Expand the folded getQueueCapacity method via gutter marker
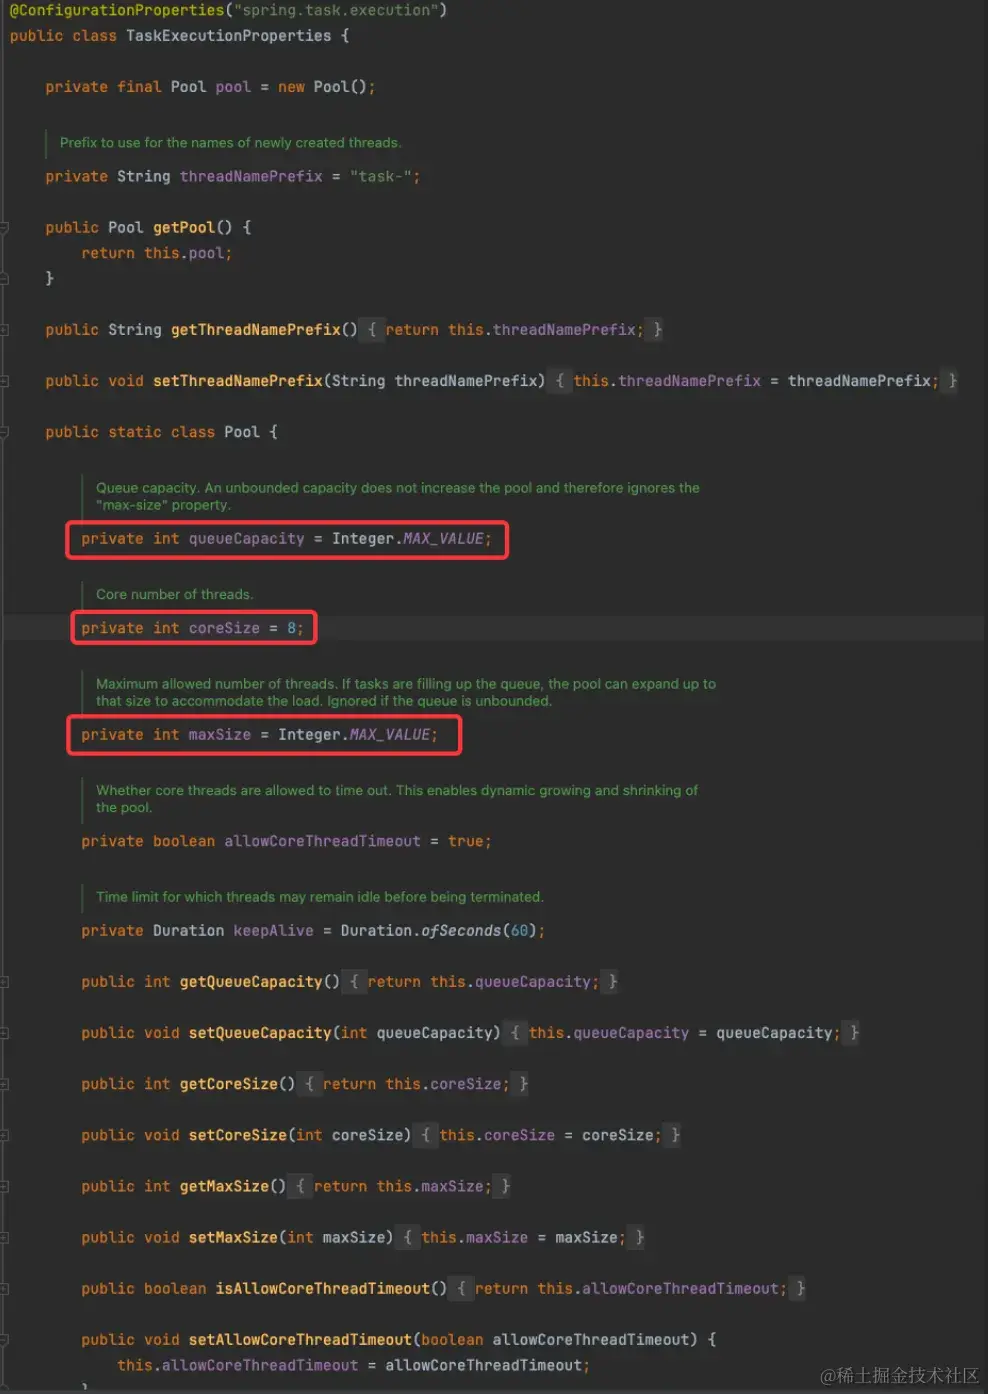 pyautogui.click(x=4, y=982)
